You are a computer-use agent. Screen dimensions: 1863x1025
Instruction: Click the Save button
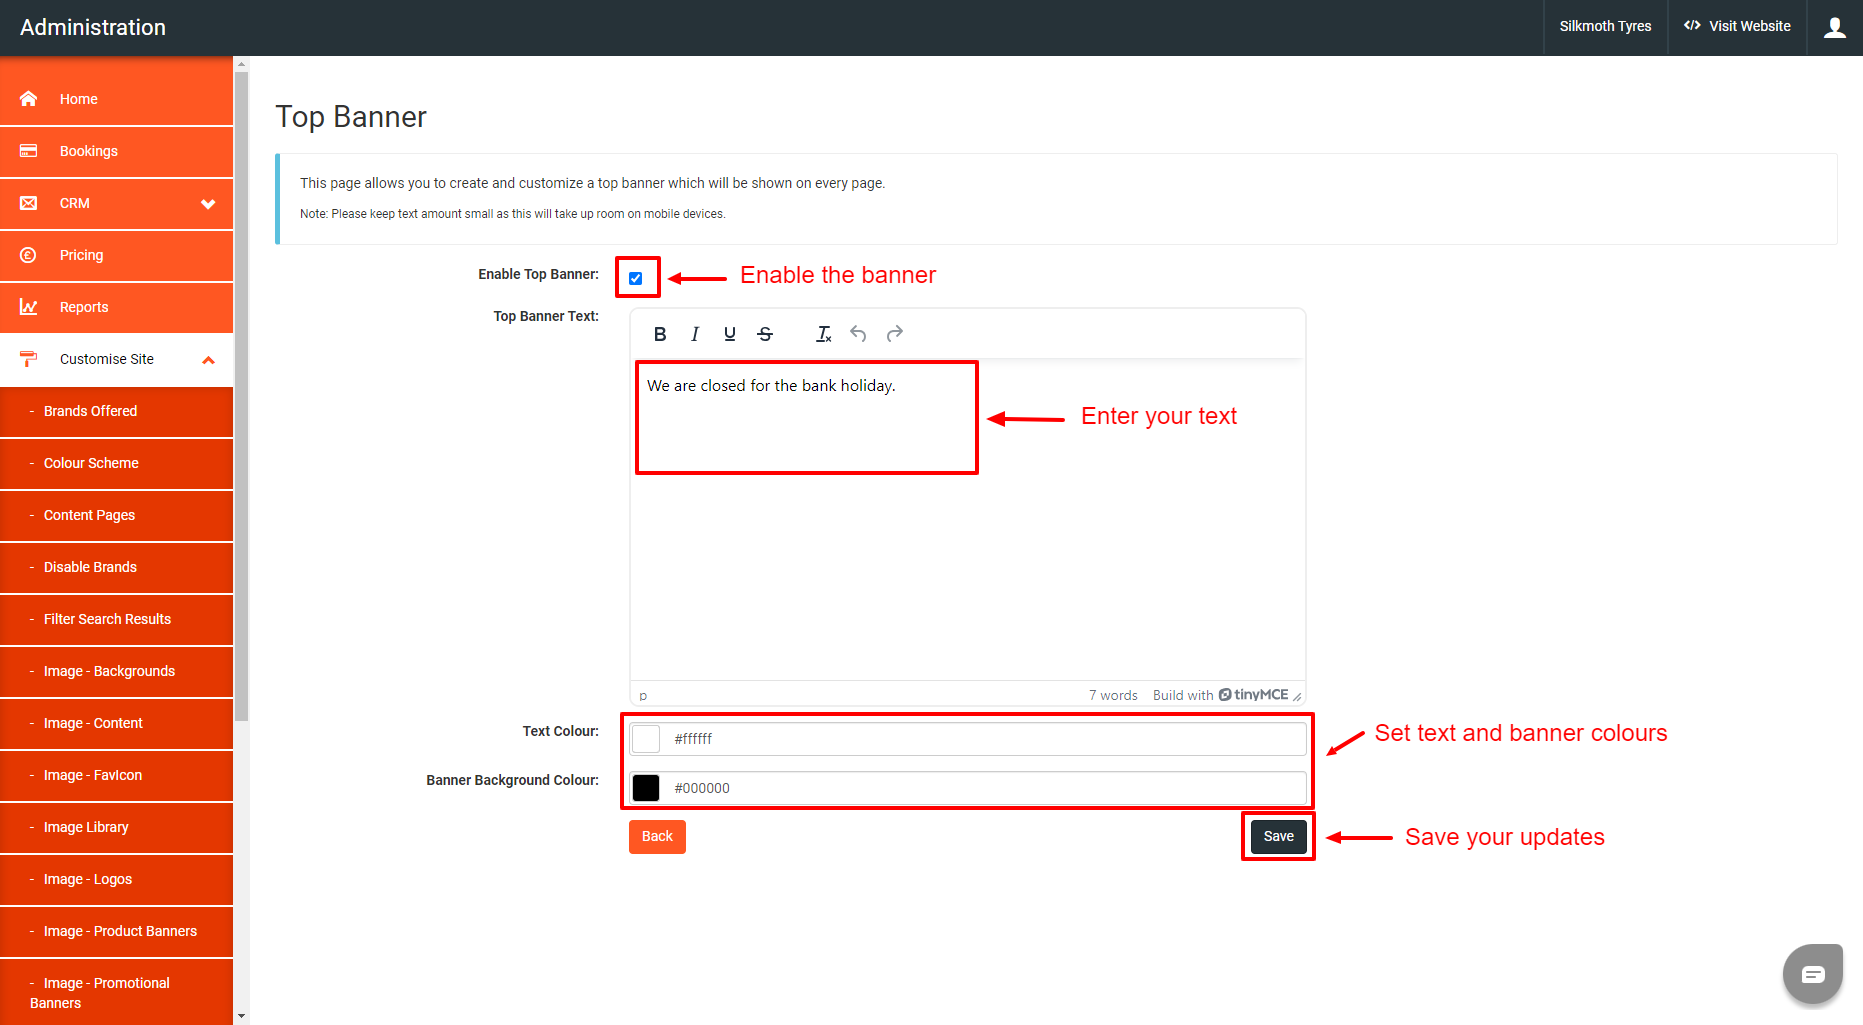1278,837
